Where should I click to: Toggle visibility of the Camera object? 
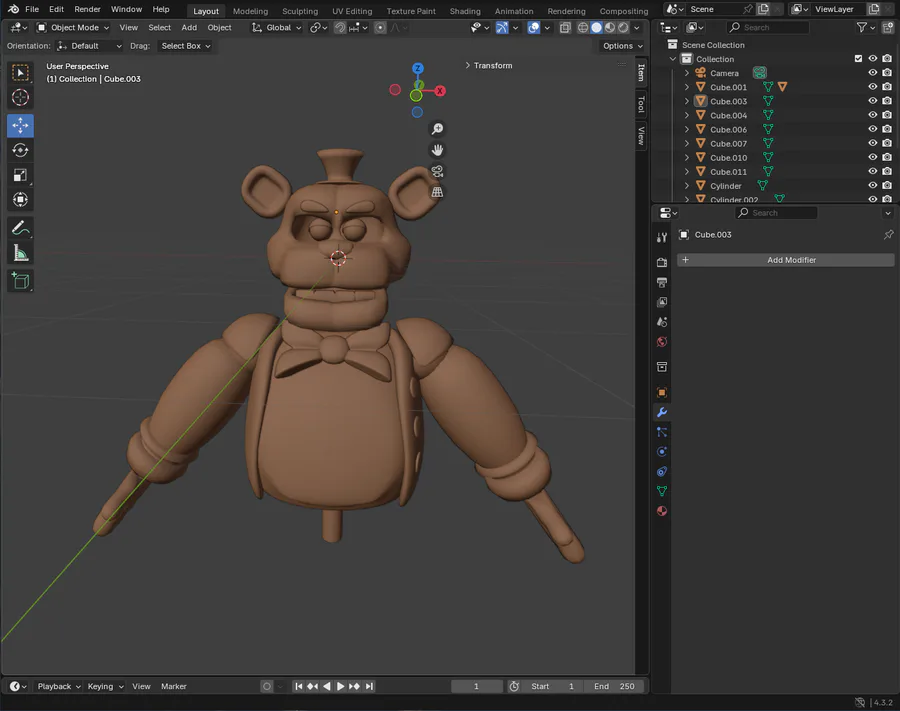click(x=872, y=73)
